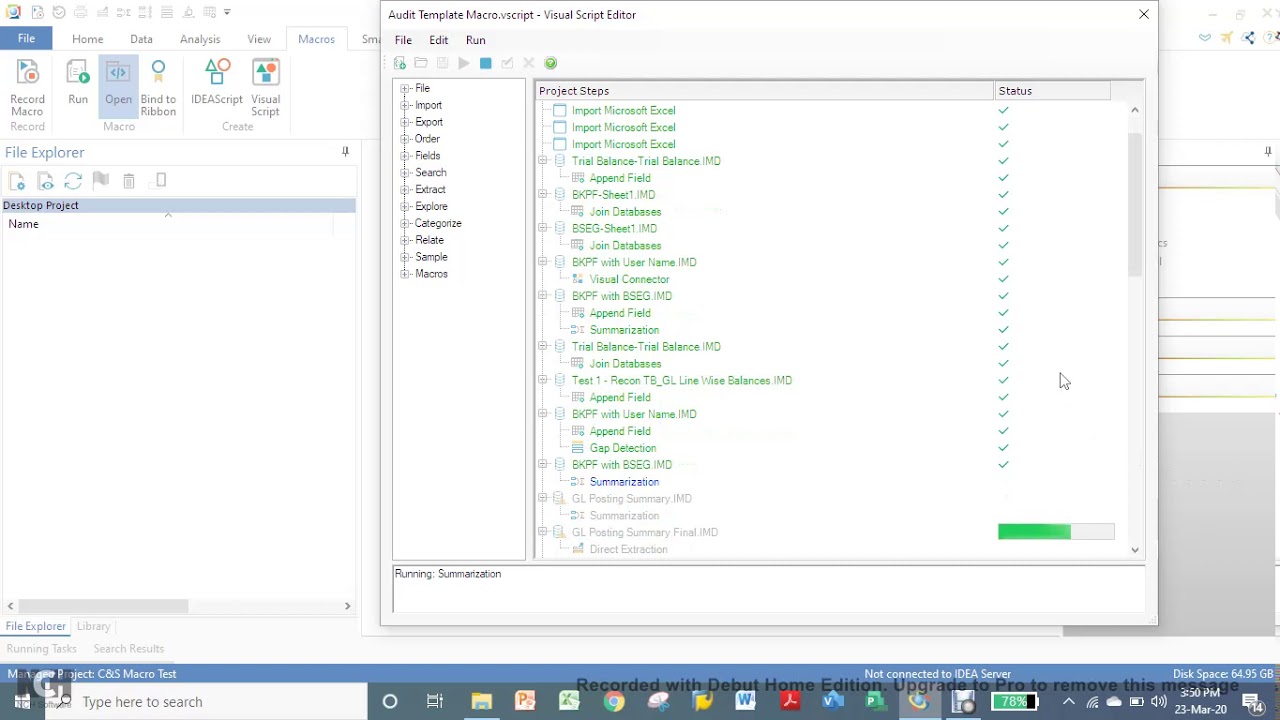The width and height of the screenshot is (1280, 720).
Task: Select the Search item in task tree
Action: pos(431,172)
